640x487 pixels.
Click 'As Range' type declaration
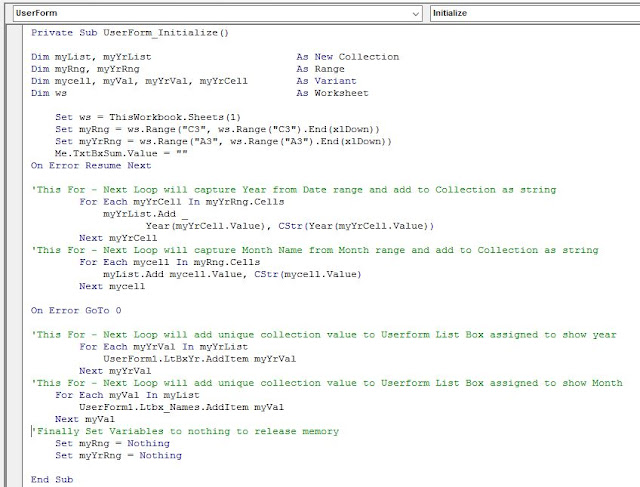[320, 69]
